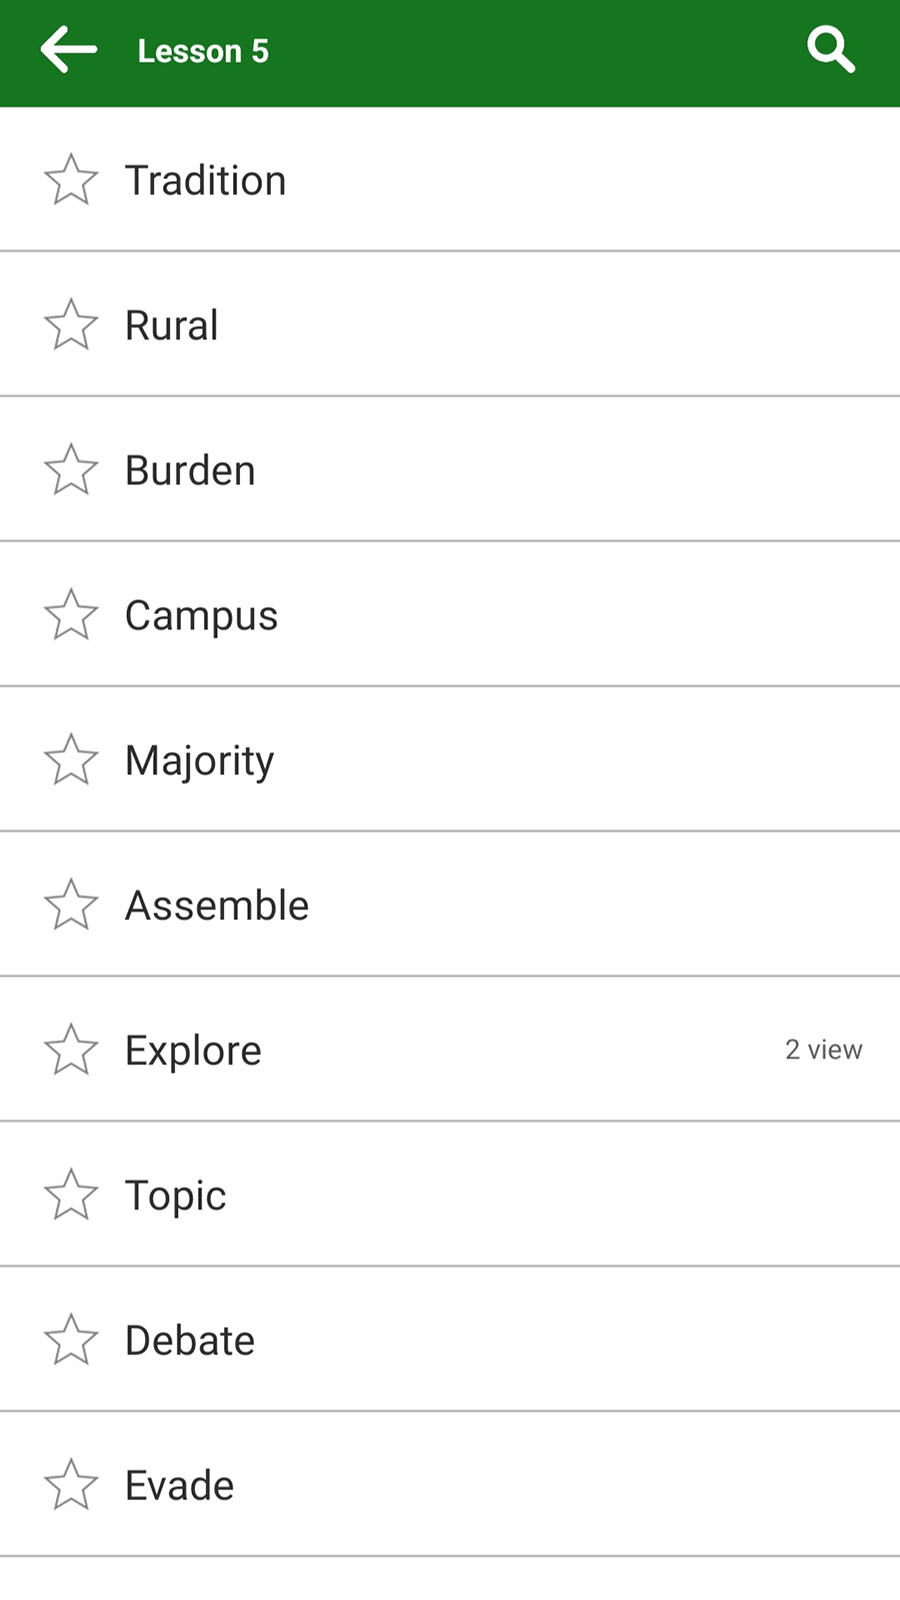Star the word Evade
The image size is (900, 1600).
point(71,1485)
